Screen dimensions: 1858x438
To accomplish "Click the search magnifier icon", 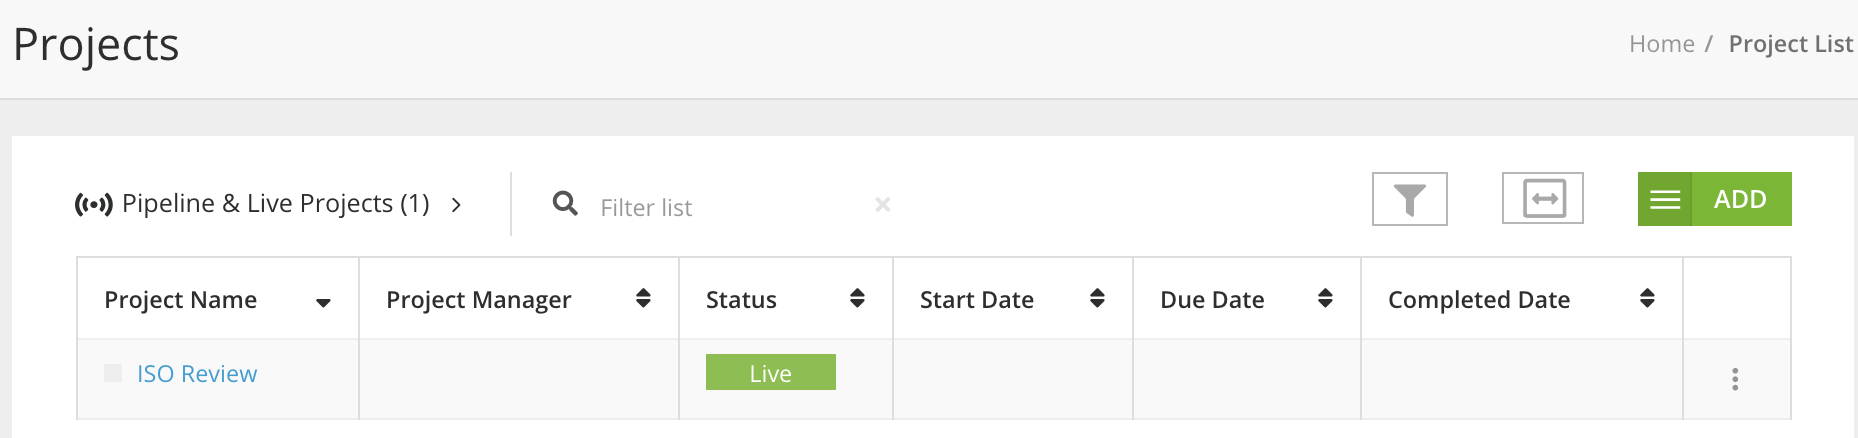I will tap(565, 204).
